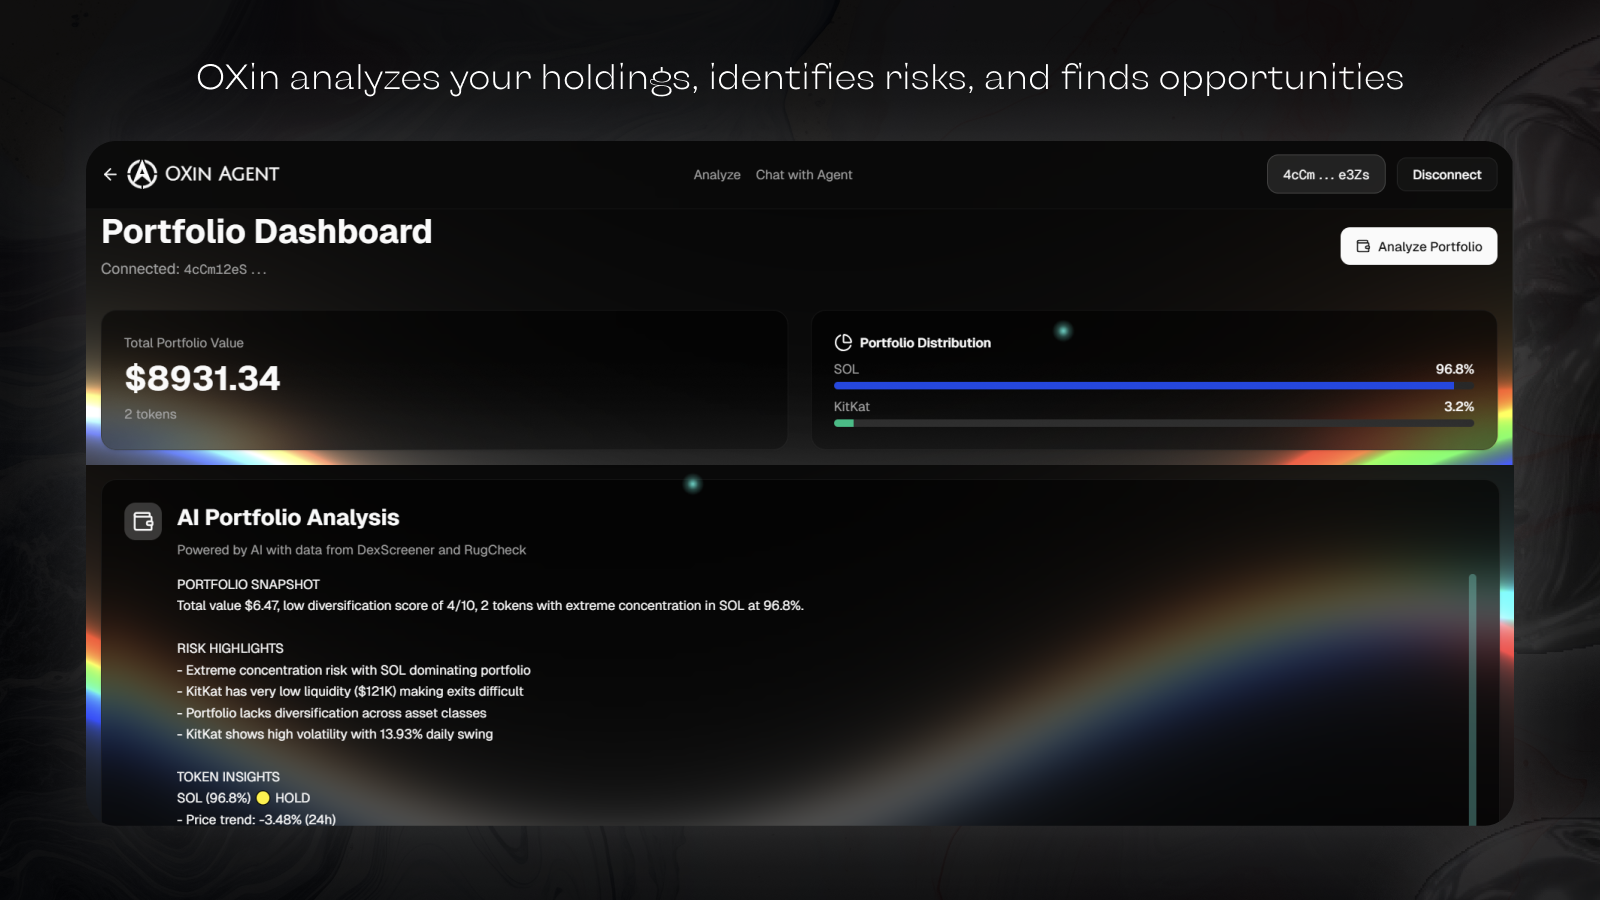
Task: Open the pie chart icon in Portfolio Distribution
Action: point(843,342)
